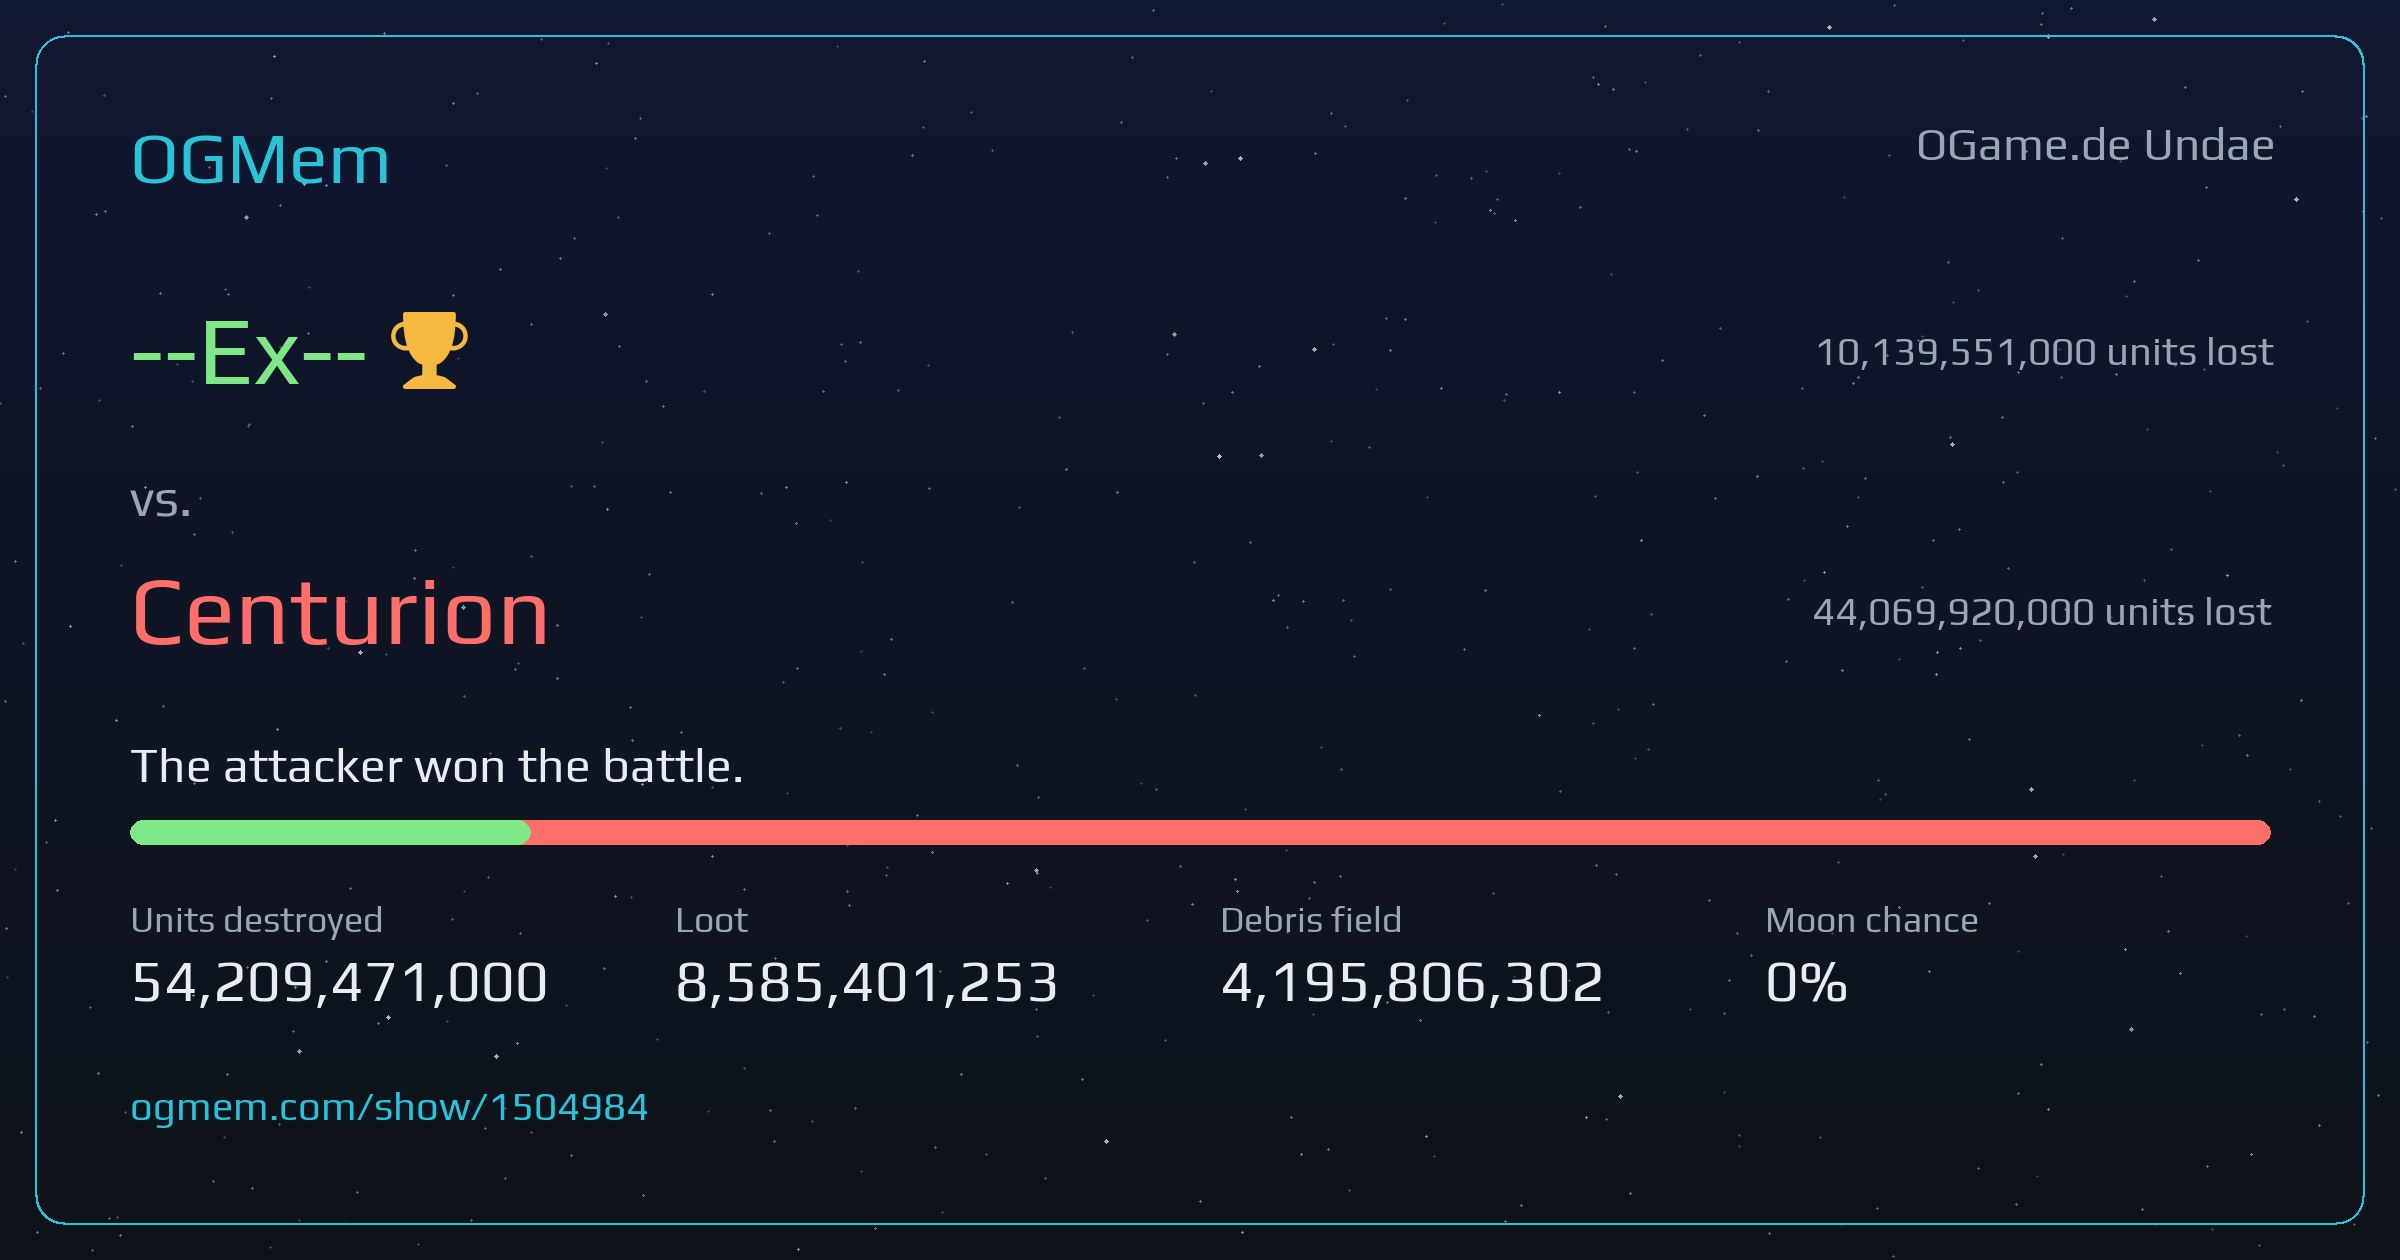
Task: Click the OGame.de Undae server label
Action: (x=2095, y=146)
